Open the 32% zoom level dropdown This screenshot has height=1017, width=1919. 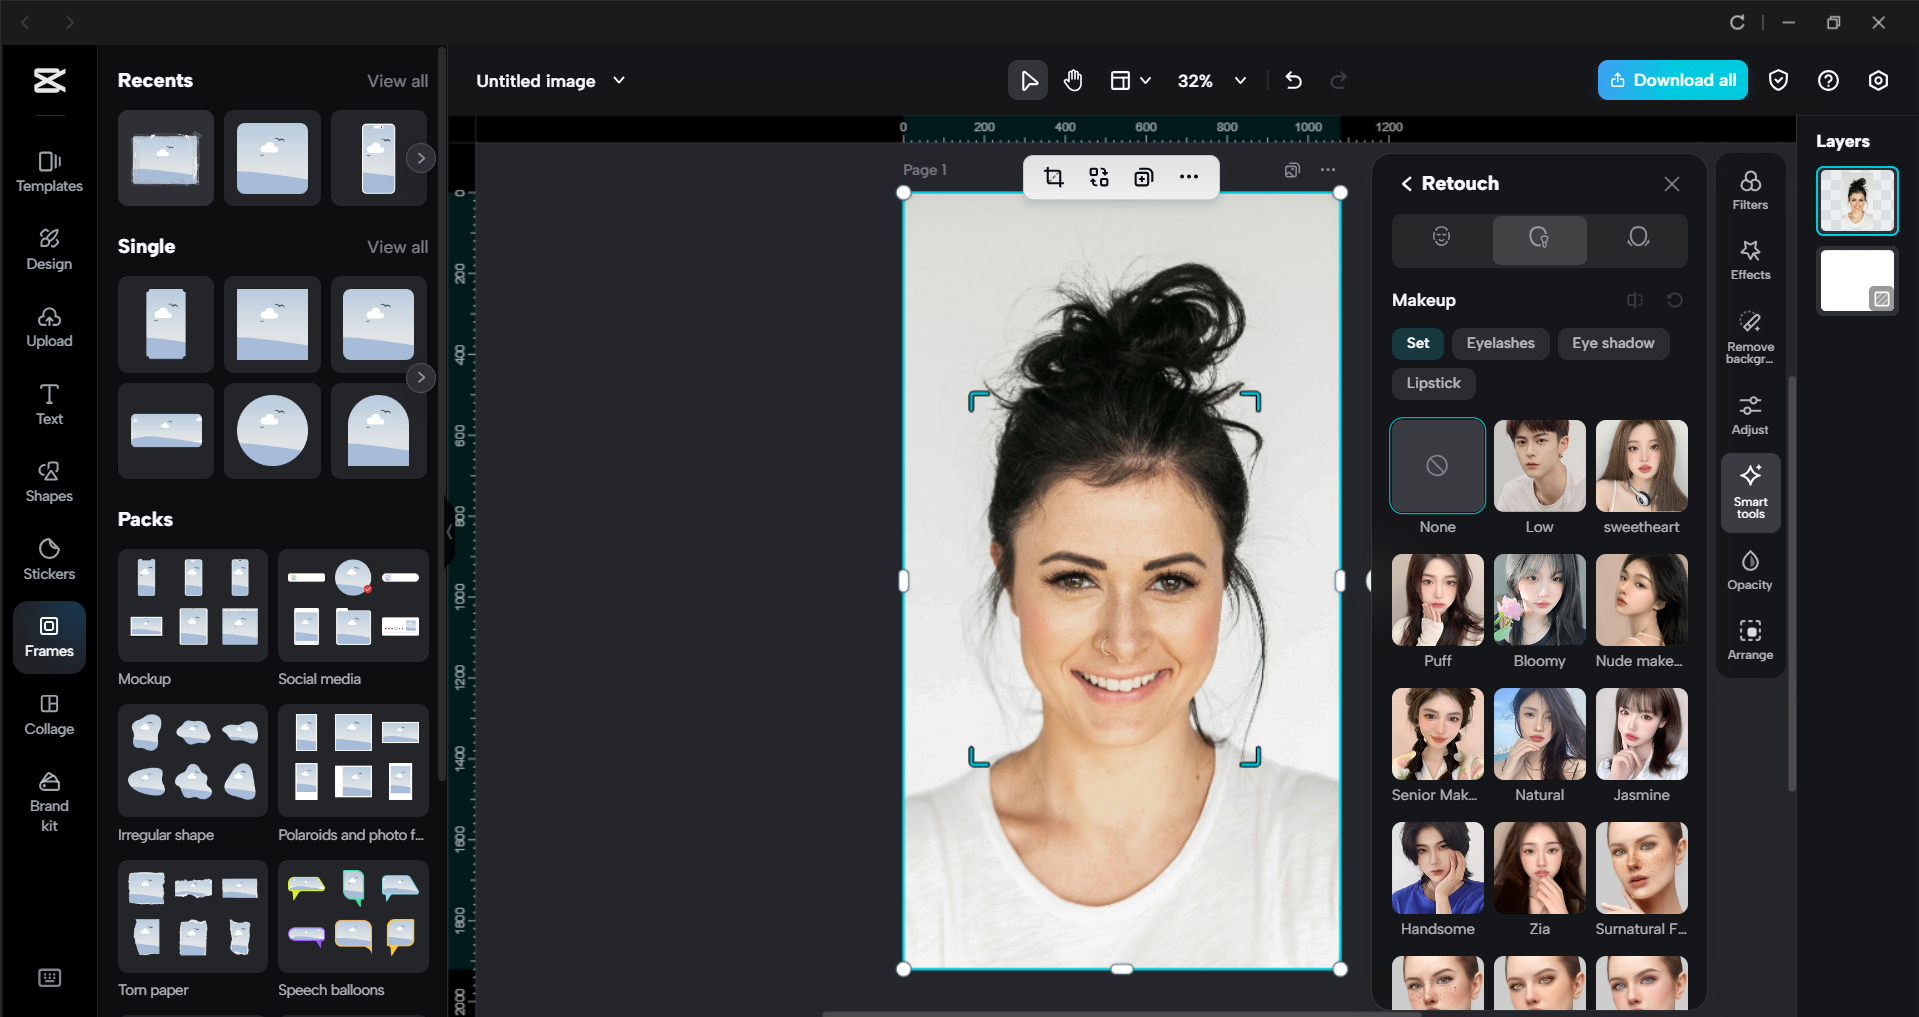[1212, 80]
